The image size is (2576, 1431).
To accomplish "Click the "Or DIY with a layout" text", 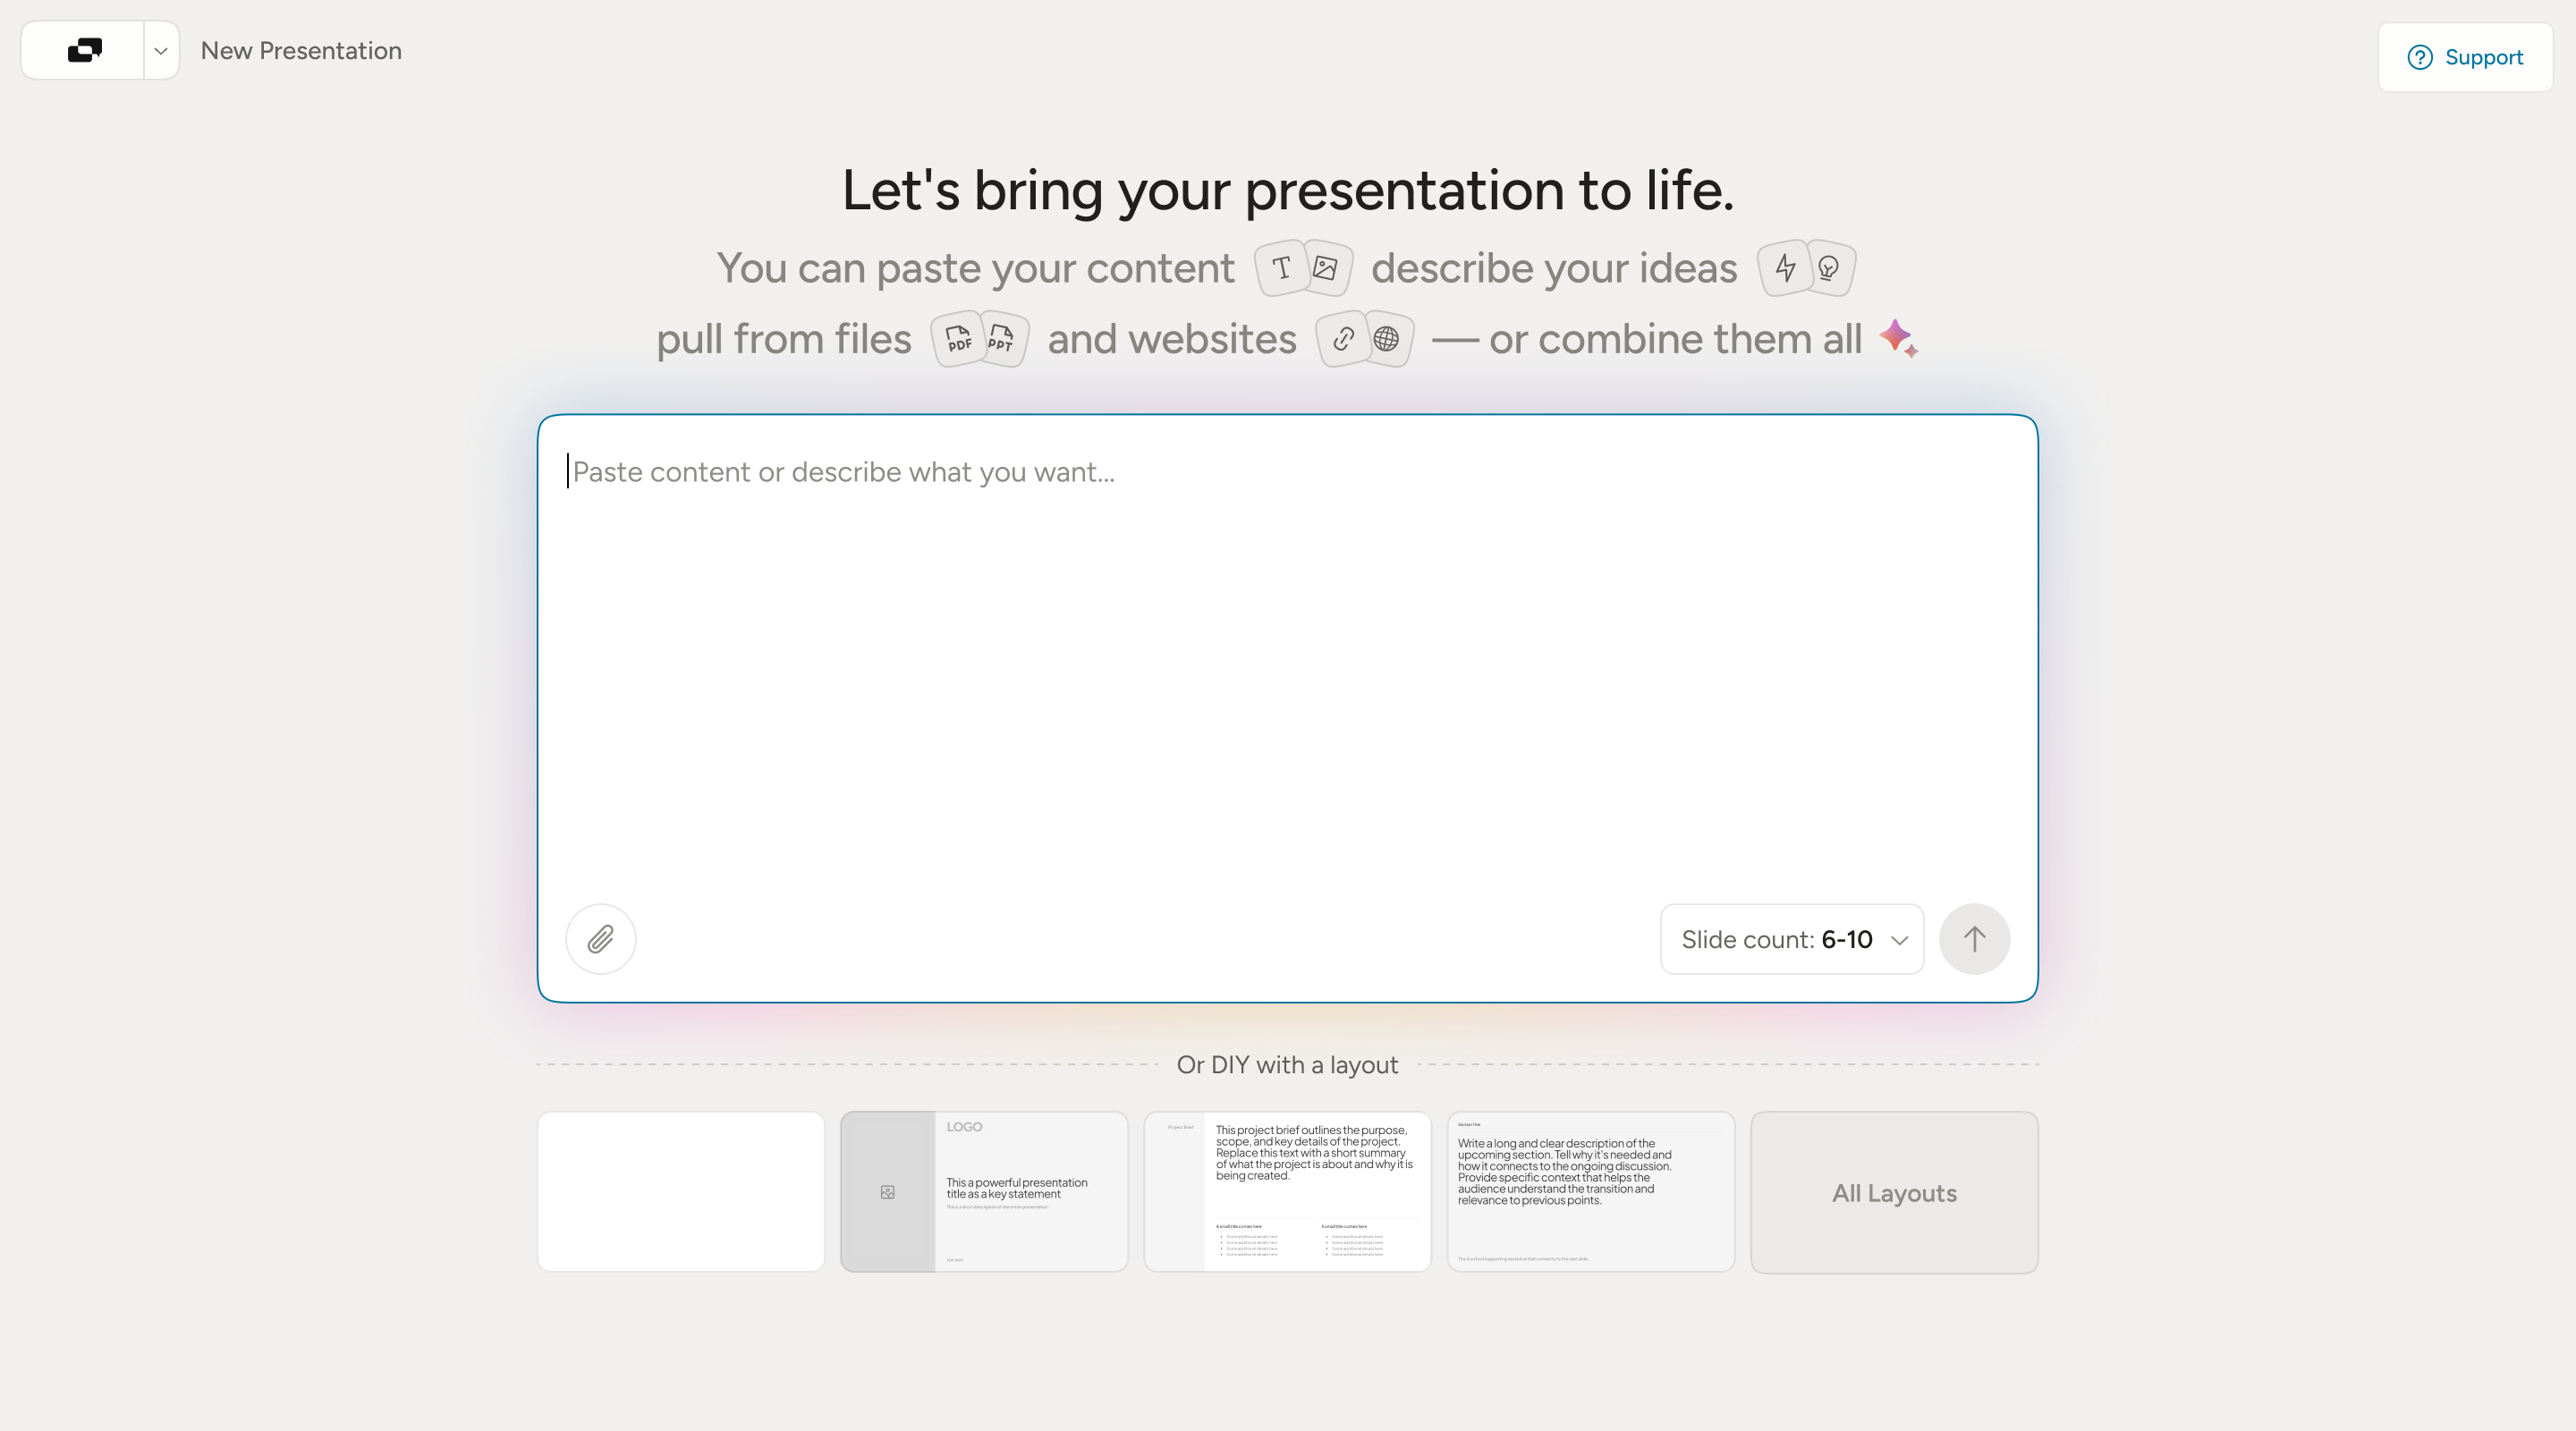I will coord(1287,1064).
